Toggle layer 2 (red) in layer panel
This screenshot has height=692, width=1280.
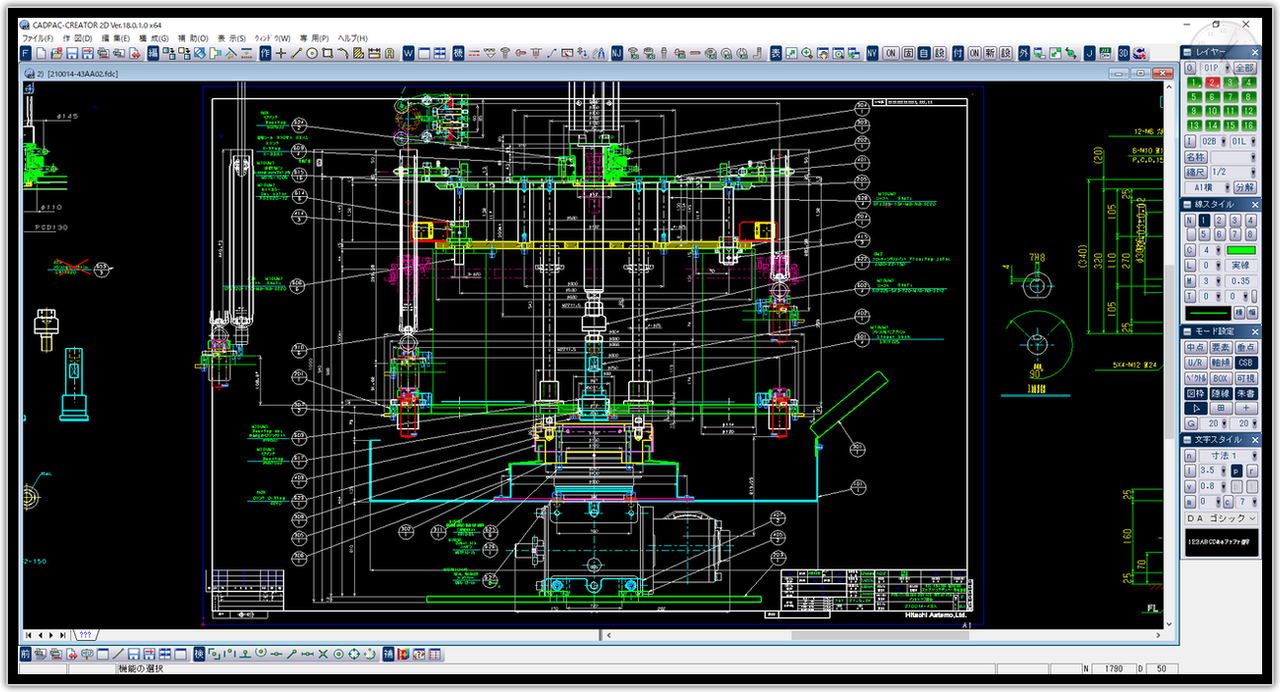coord(1212,82)
